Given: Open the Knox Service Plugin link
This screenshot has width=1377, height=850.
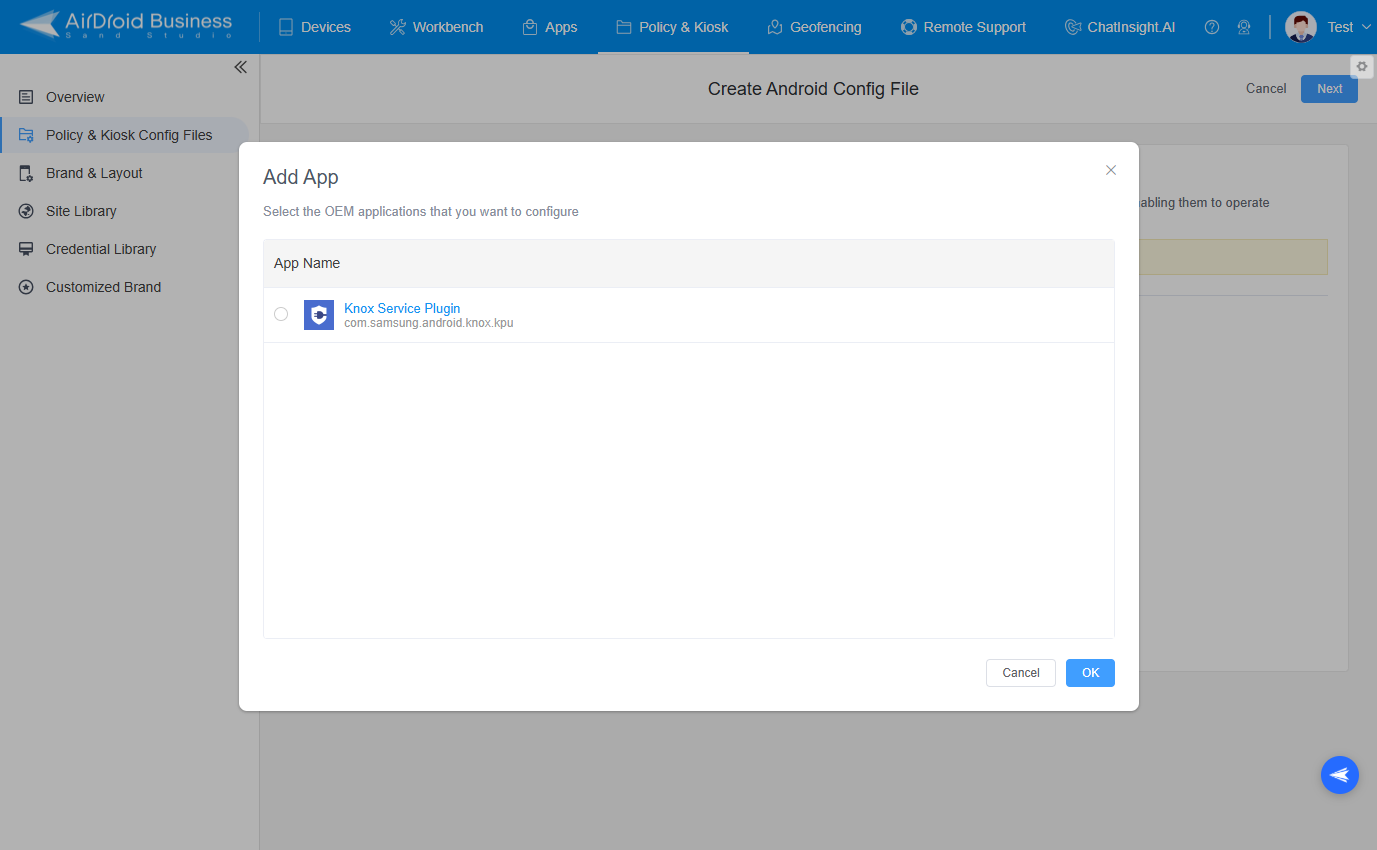Looking at the screenshot, I should (402, 308).
